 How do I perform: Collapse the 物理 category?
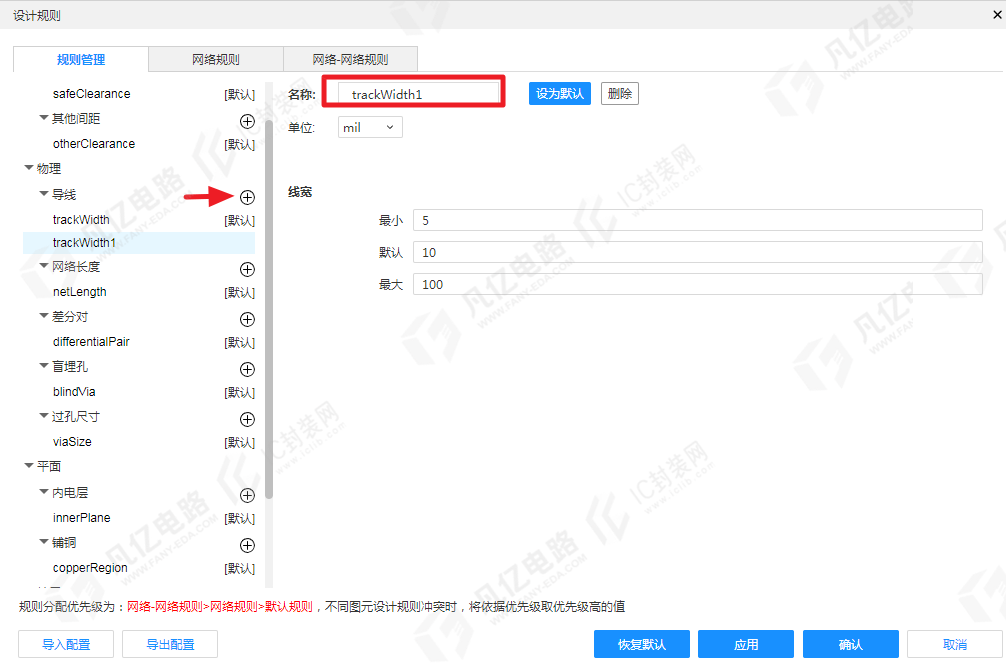tap(29, 168)
